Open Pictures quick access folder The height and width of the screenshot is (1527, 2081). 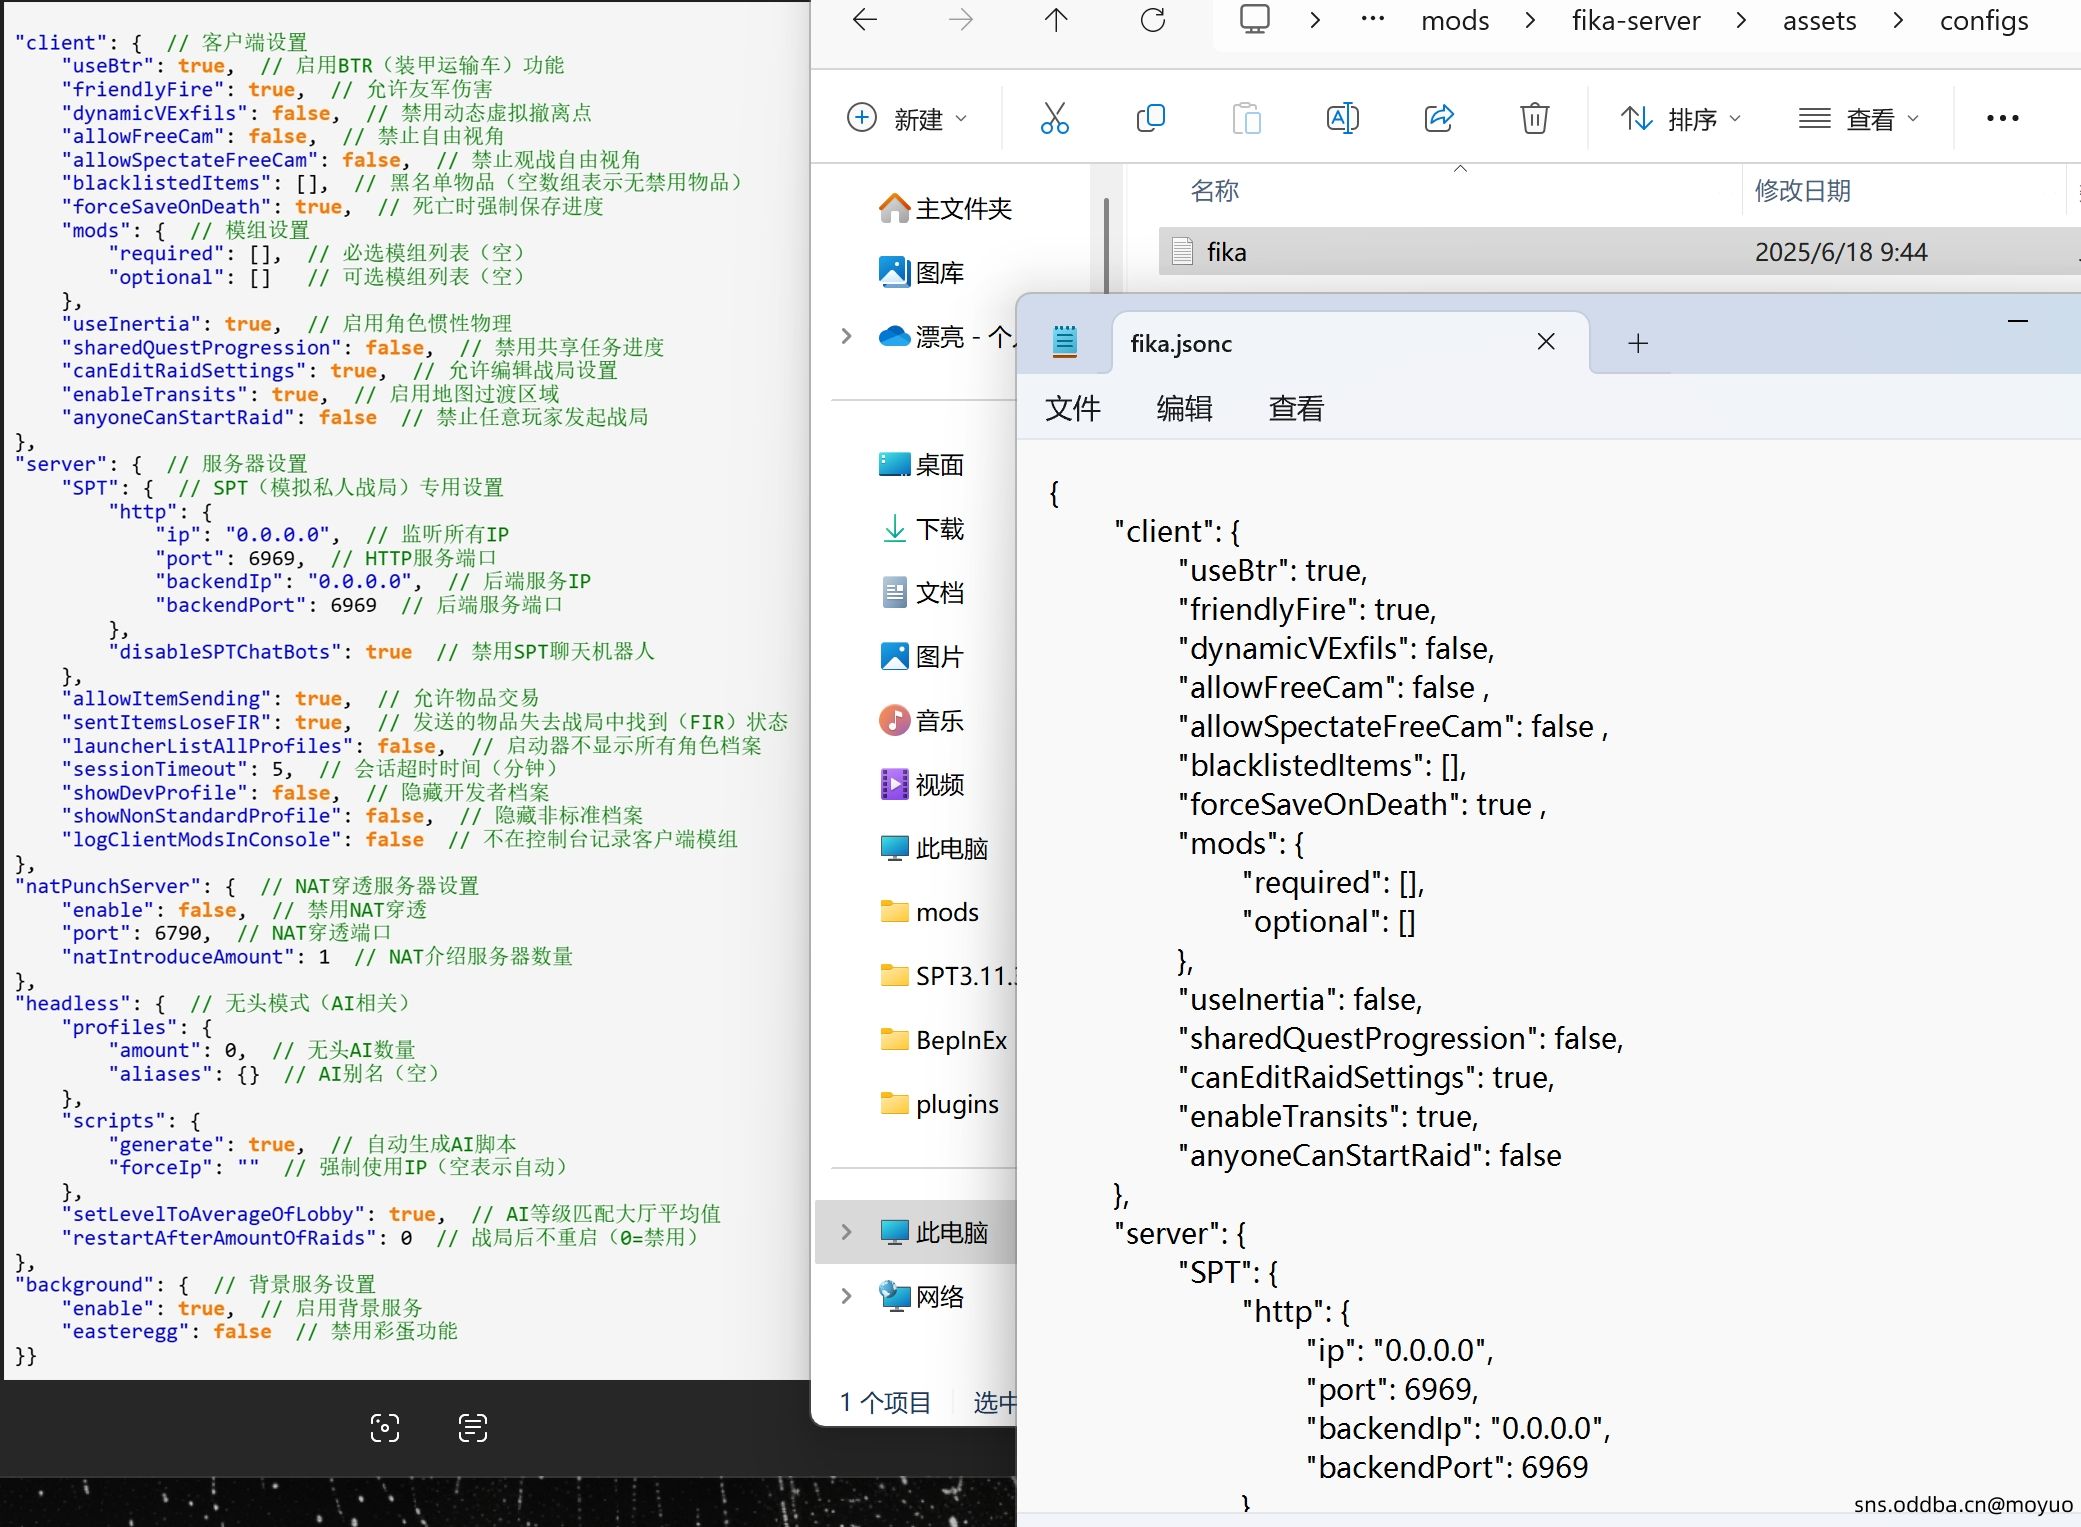coord(921,656)
